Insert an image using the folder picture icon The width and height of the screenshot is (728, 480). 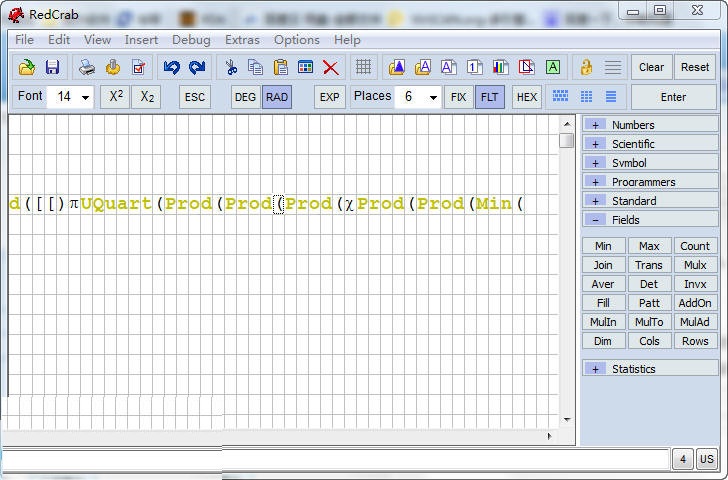point(397,67)
